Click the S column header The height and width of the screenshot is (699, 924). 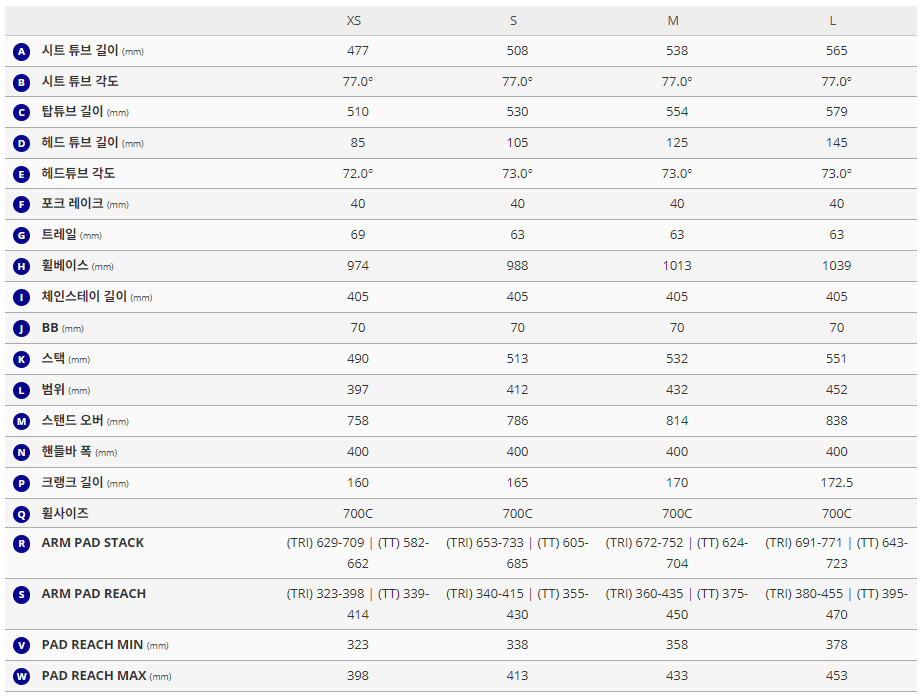coord(514,21)
